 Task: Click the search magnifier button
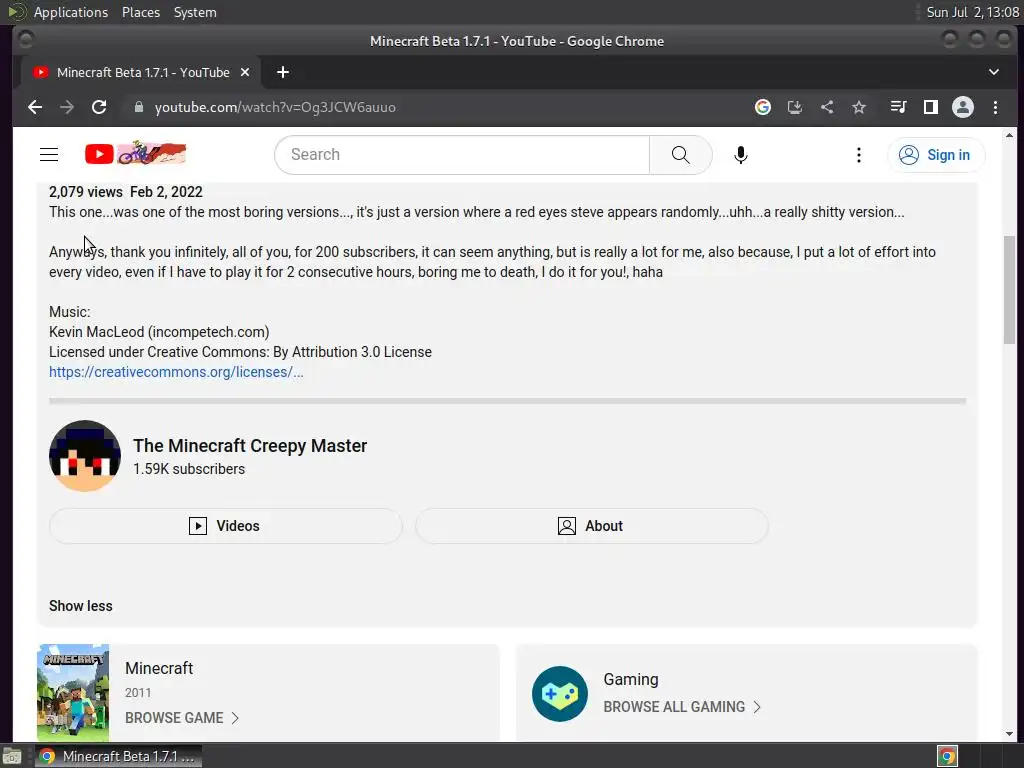[x=680, y=155]
